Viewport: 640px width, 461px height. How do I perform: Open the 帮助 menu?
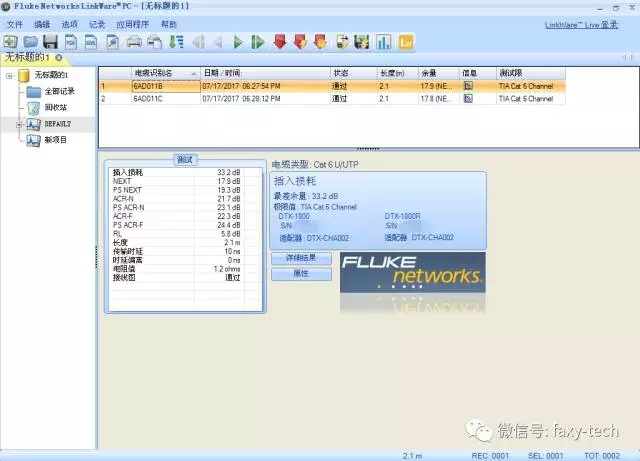click(x=169, y=24)
